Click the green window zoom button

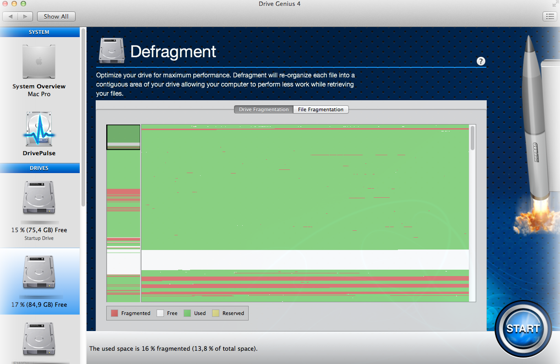(23, 4)
